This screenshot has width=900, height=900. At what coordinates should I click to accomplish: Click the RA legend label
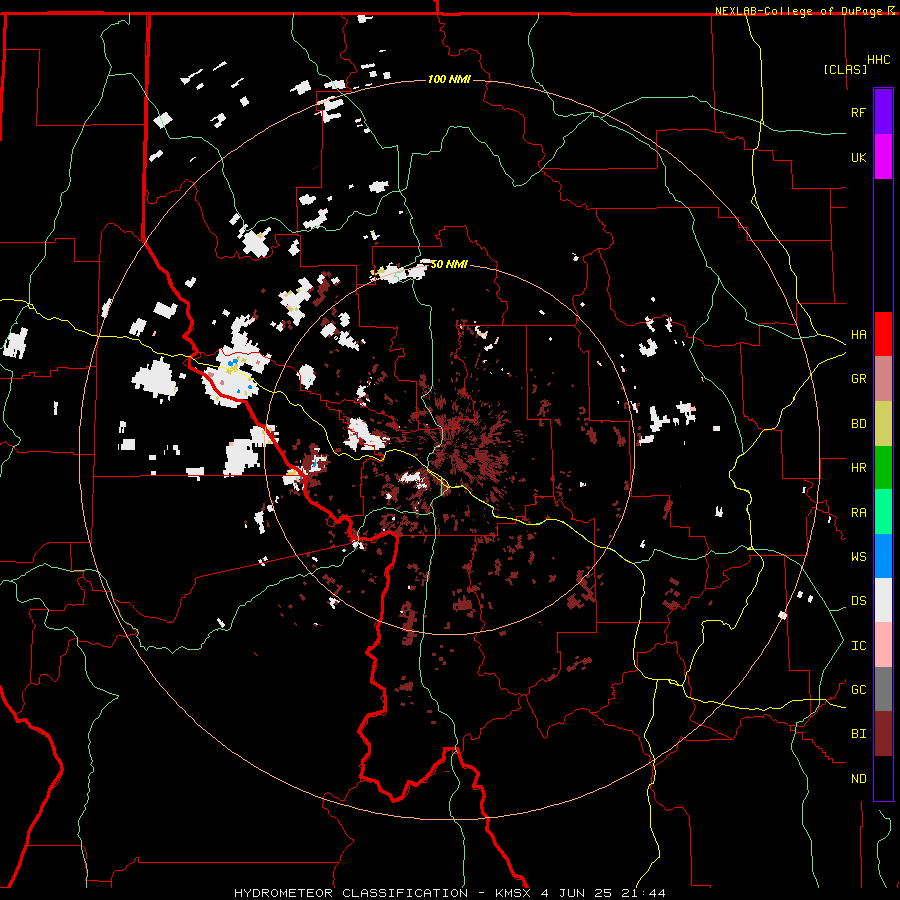tap(859, 513)
